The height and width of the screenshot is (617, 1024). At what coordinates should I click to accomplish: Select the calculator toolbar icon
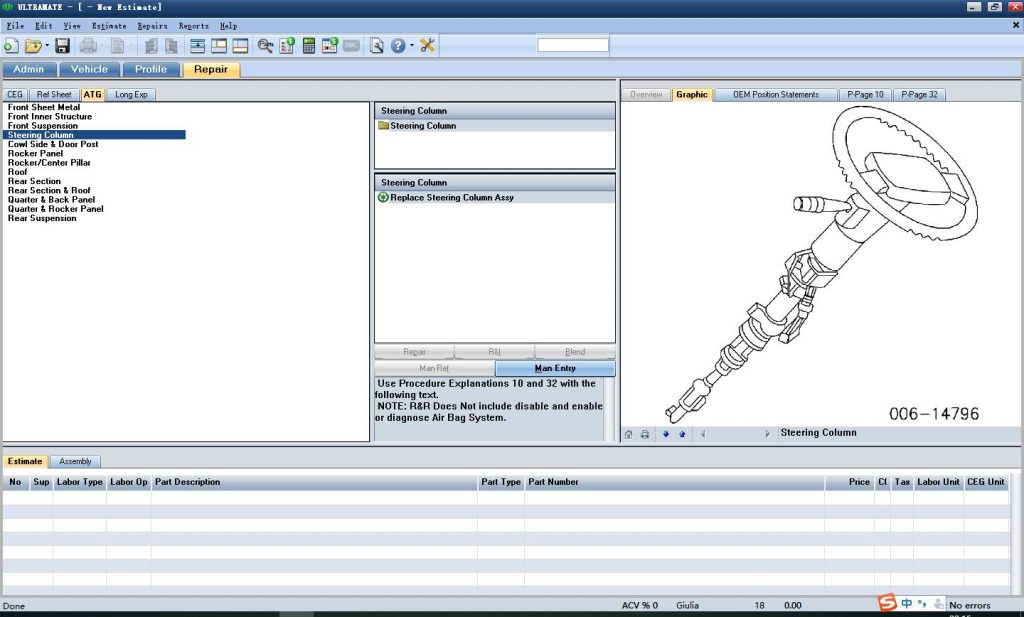tap(310, 45)
